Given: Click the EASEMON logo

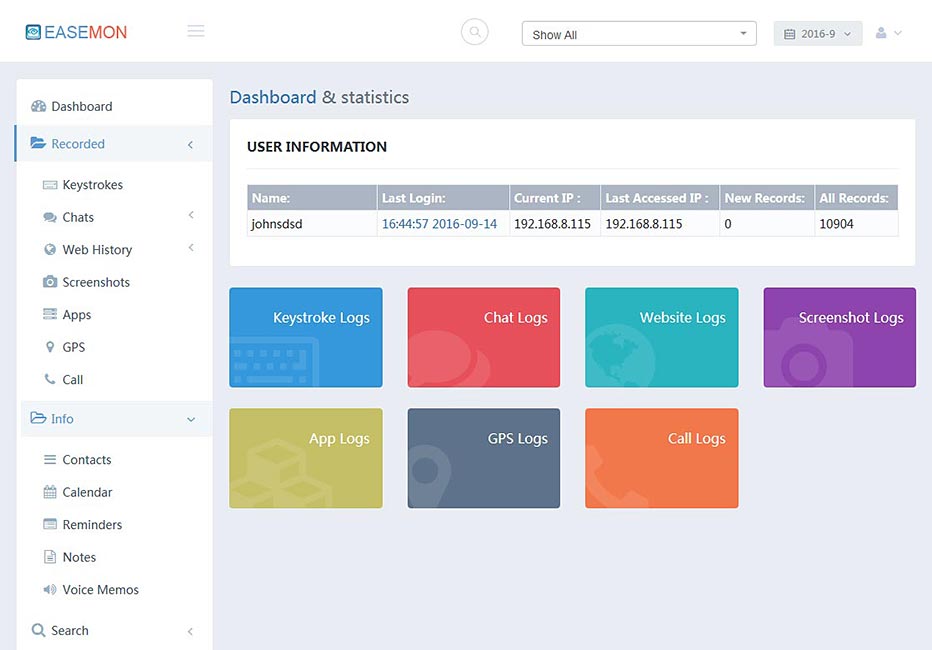Looking at the screenshot, I should (x=77, y=32).
